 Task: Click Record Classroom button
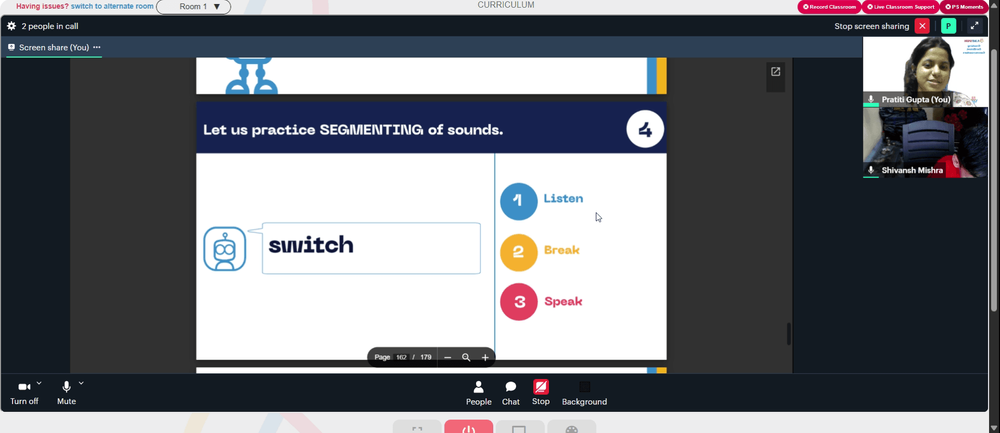coord(829,7)
